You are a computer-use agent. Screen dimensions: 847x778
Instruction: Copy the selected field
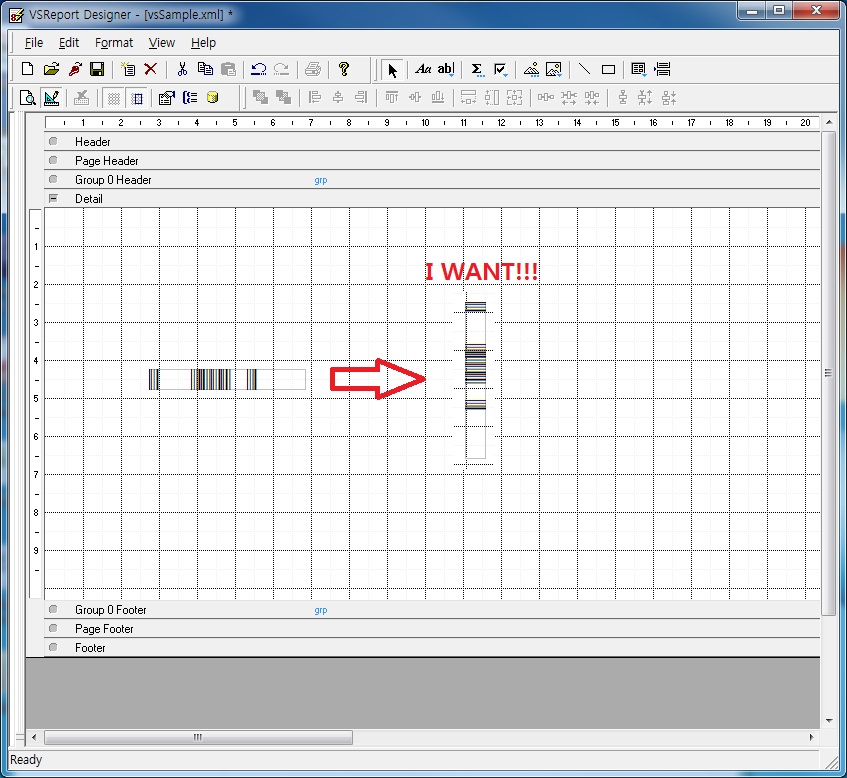click(x=205, y=69)
